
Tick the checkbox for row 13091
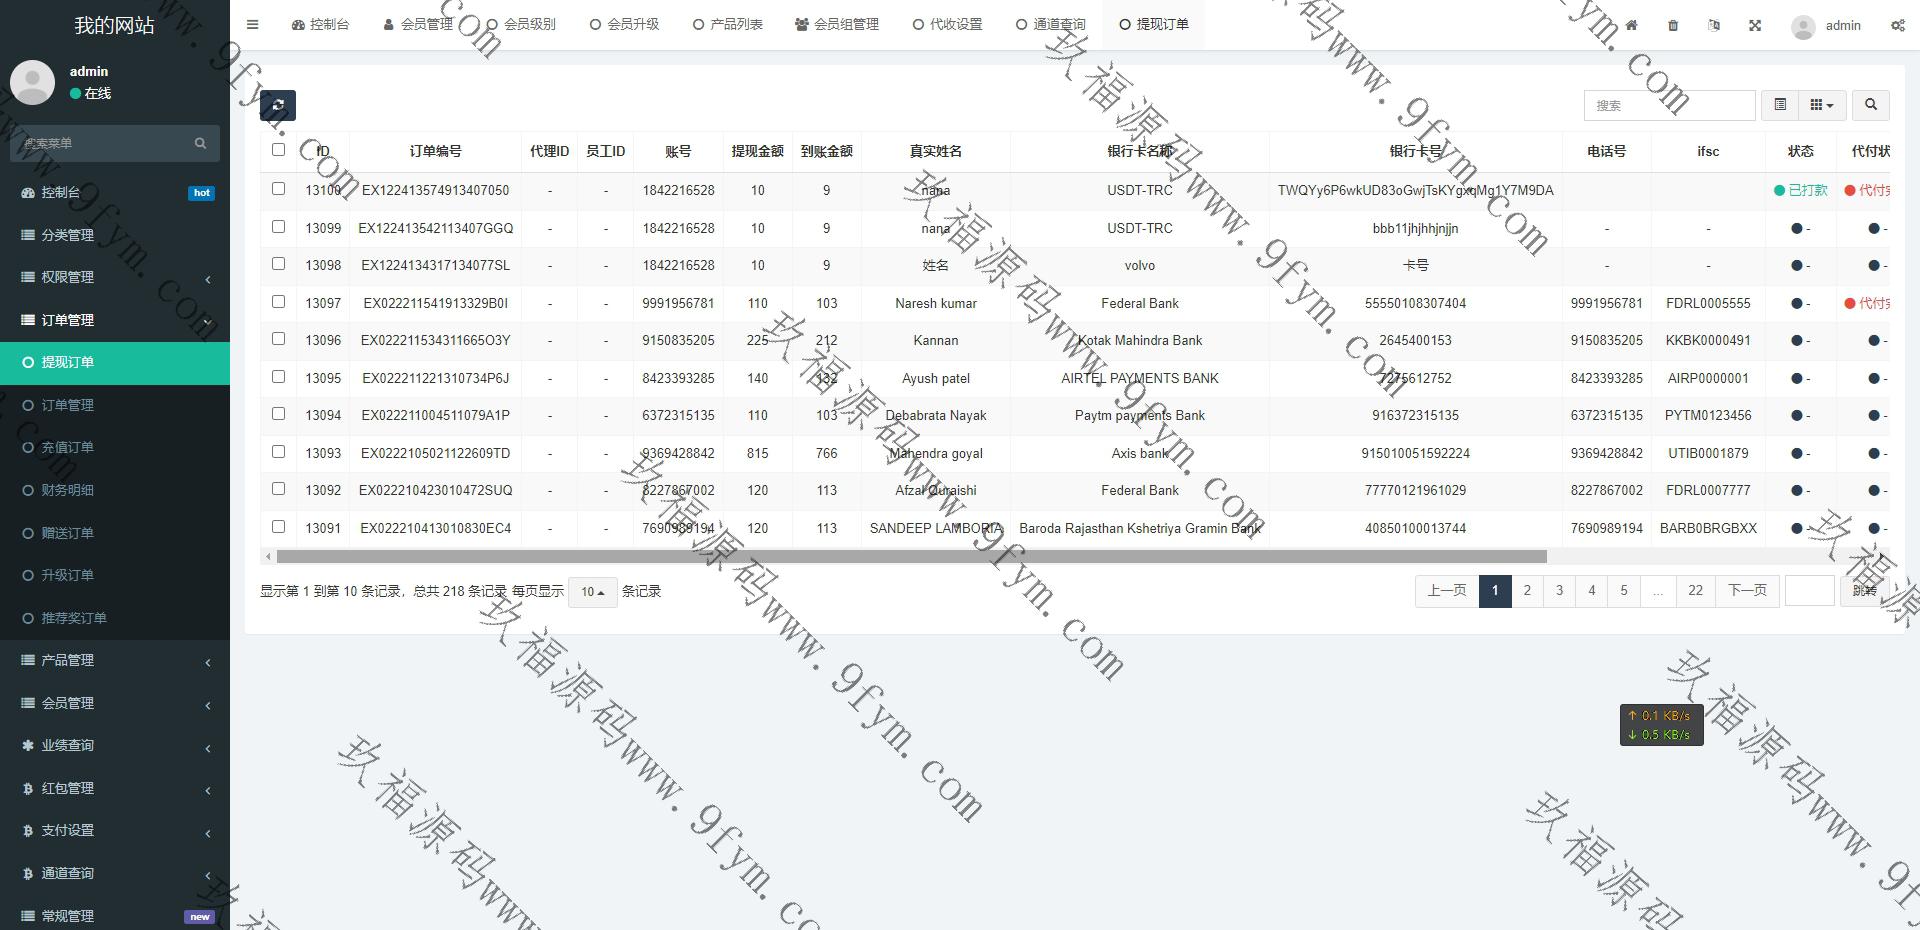[x=278, y=527]
